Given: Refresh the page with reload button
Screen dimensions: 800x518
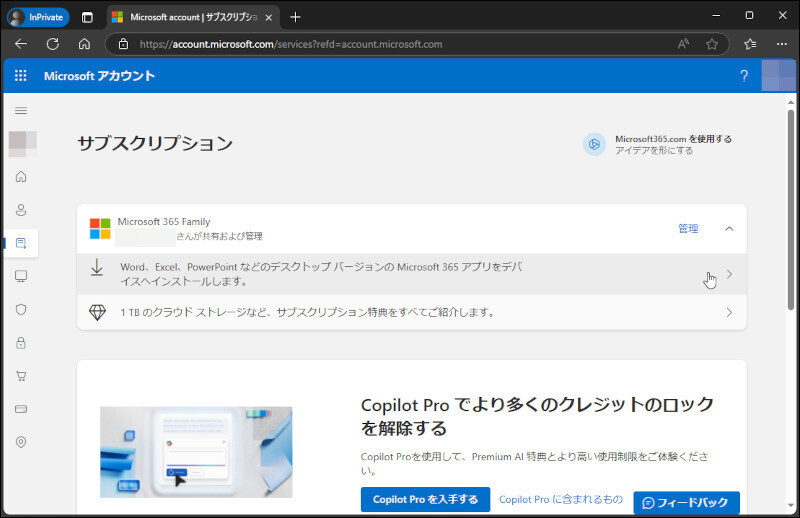Looking at the screenshot, I should (53, 44).
